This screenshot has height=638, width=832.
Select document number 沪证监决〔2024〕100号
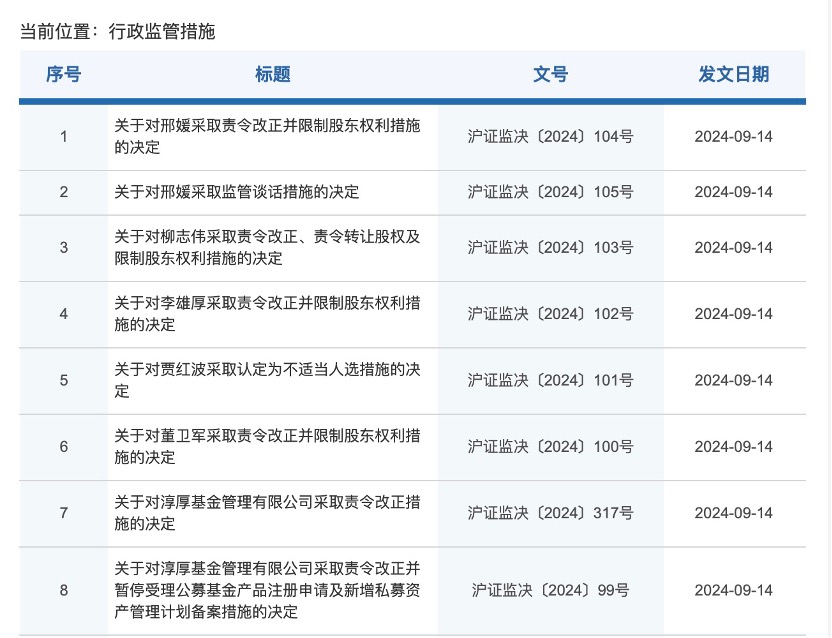tap(551, 447)
